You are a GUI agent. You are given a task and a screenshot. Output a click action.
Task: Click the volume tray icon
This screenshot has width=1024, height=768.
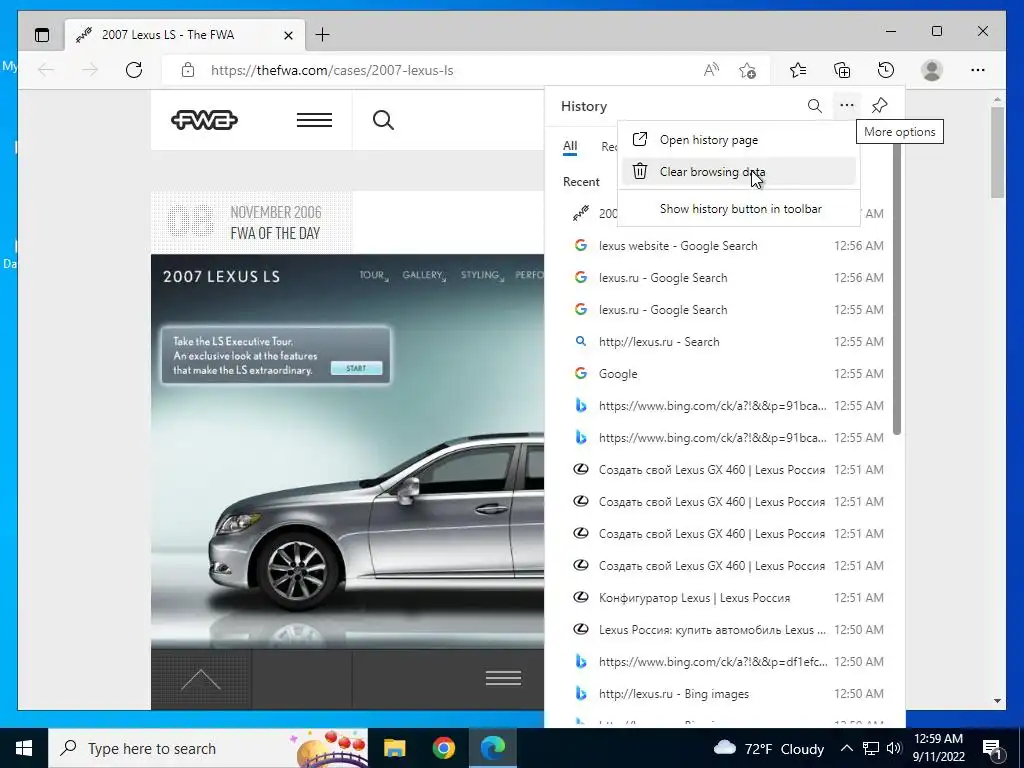pyautogui.click(x=894, y=748)
